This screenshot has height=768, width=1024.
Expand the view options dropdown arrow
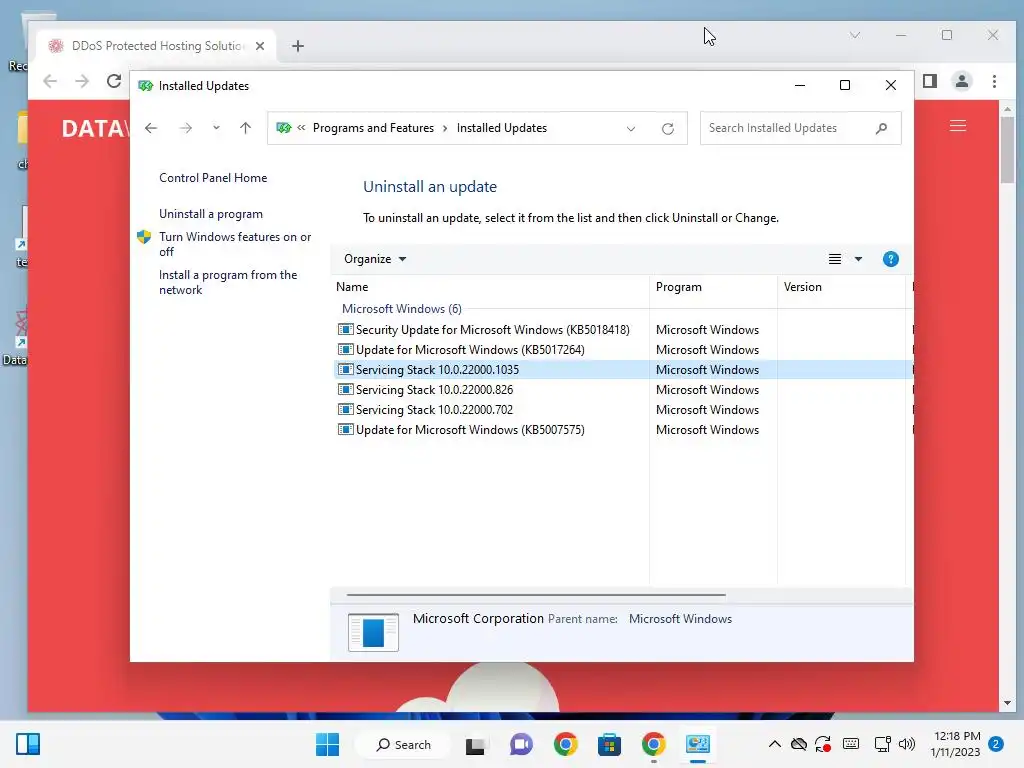(x=859, y=259)
